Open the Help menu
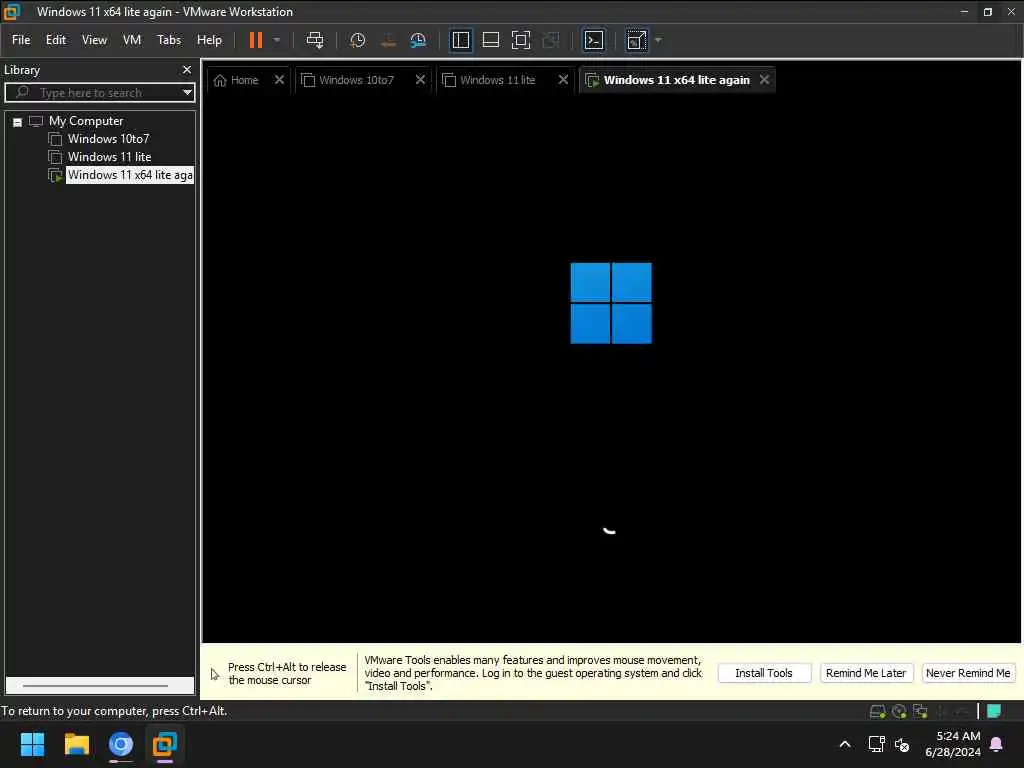This screenshot has width=1024, height=768. 209,40
